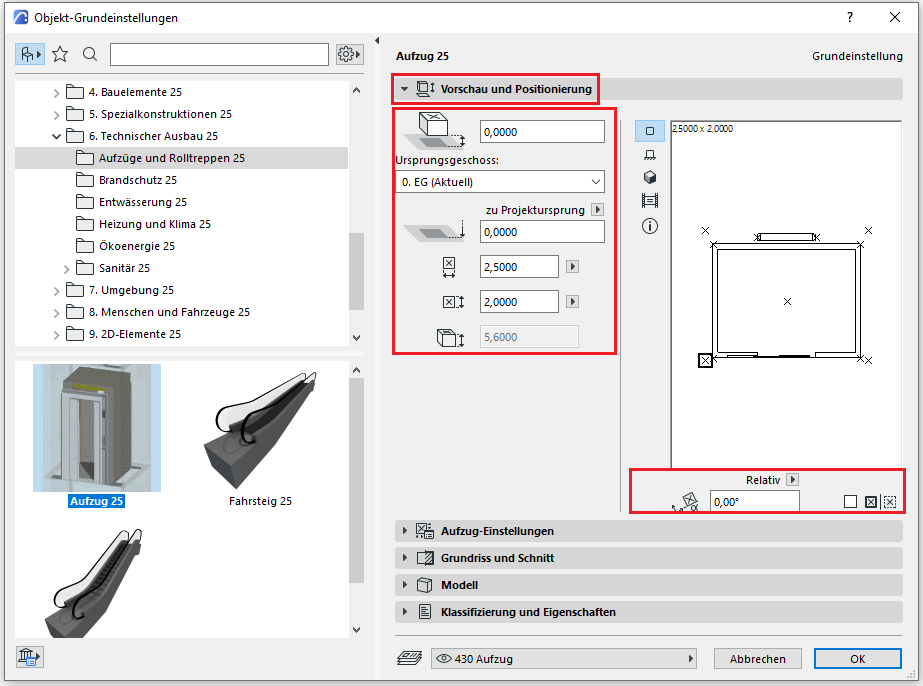Show the preview picture filmstrip icon

(650, 201)
